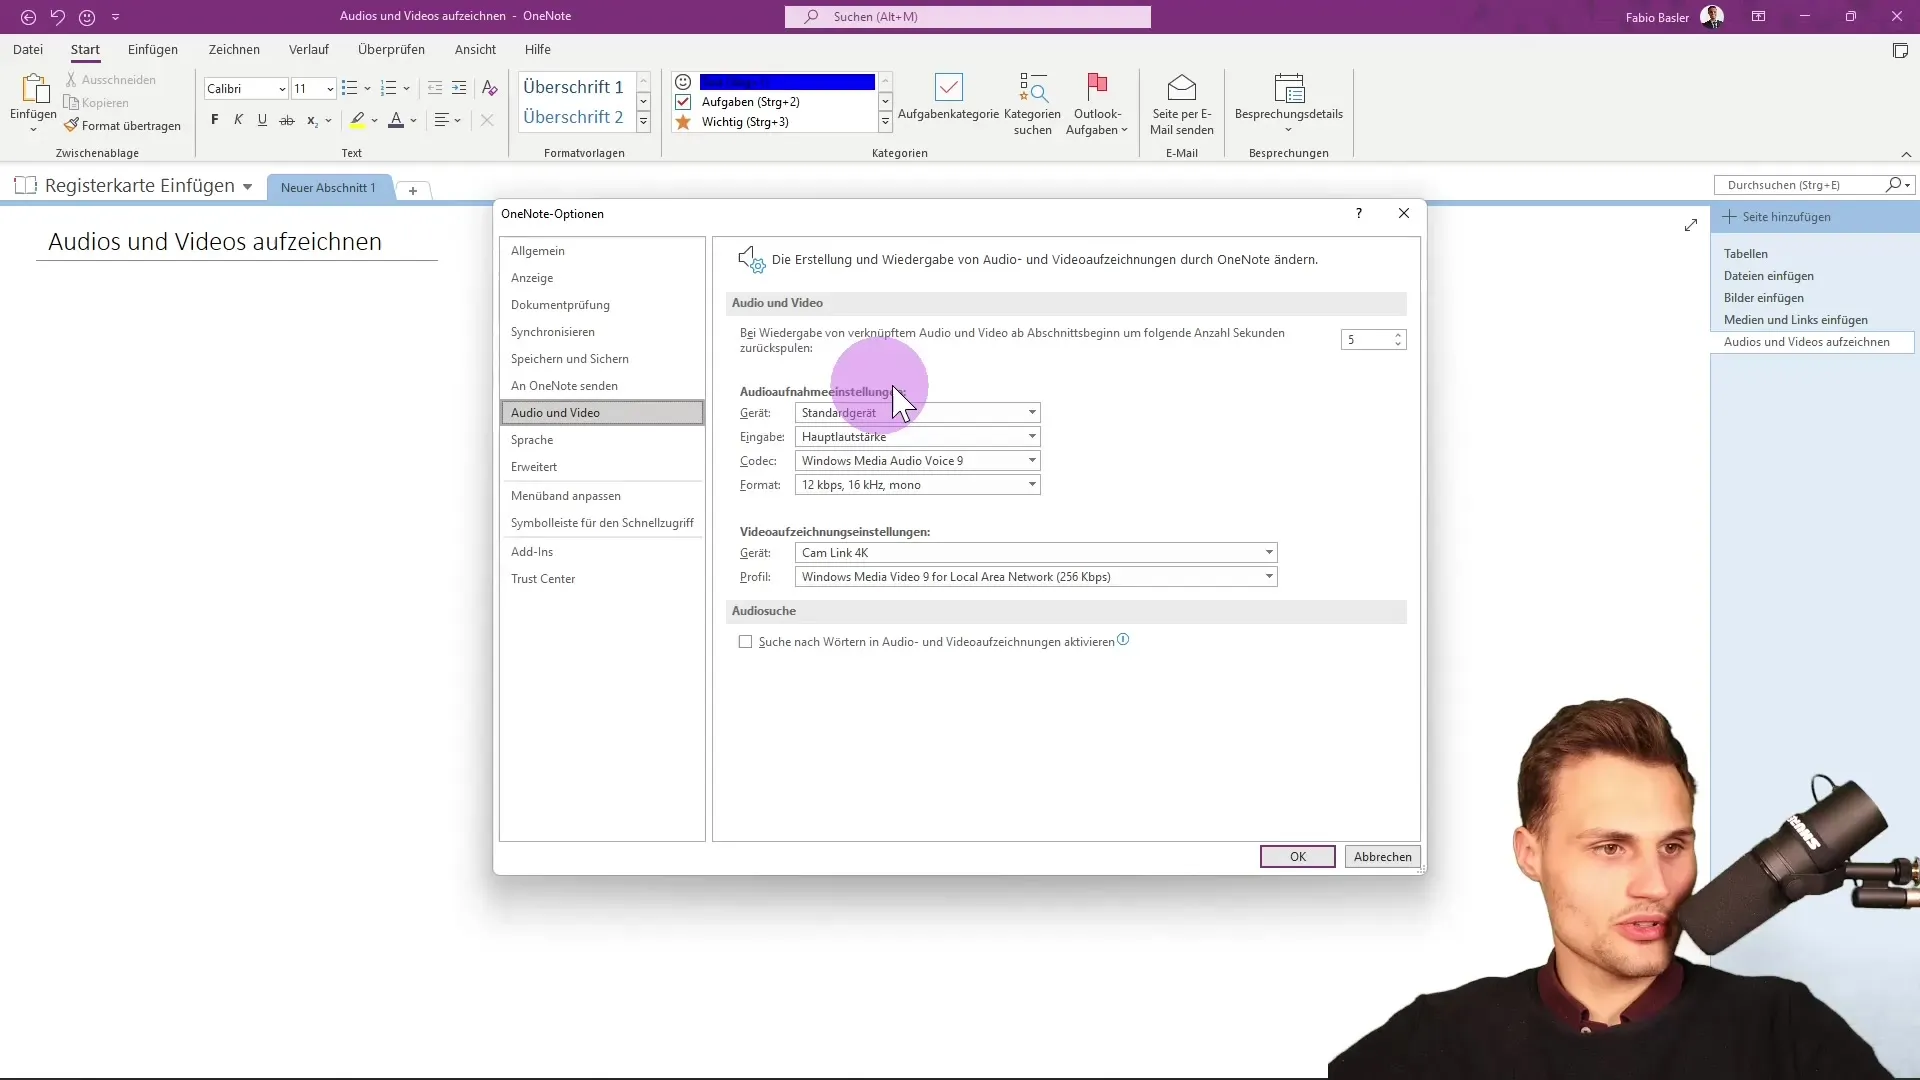Viewport: 1920px width, 1080px height.
Task: Expand the Format audio dropdown
Action: tap(1033, 484)
